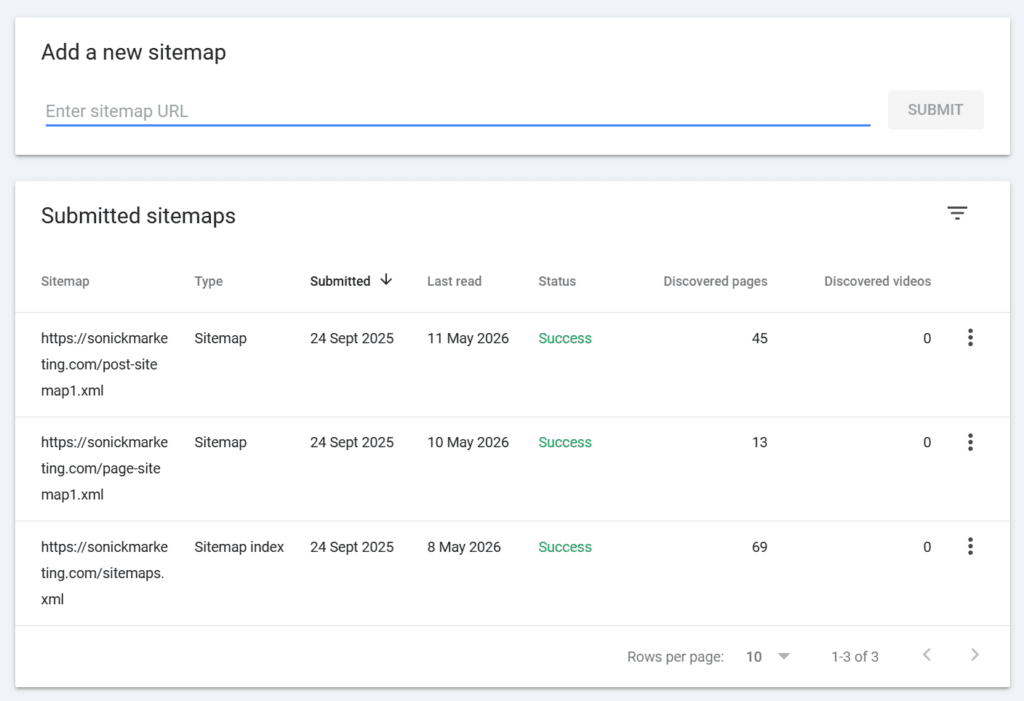
Task: Click Success status of sitemaps.xml row
Action: click(x=565, y=547)
